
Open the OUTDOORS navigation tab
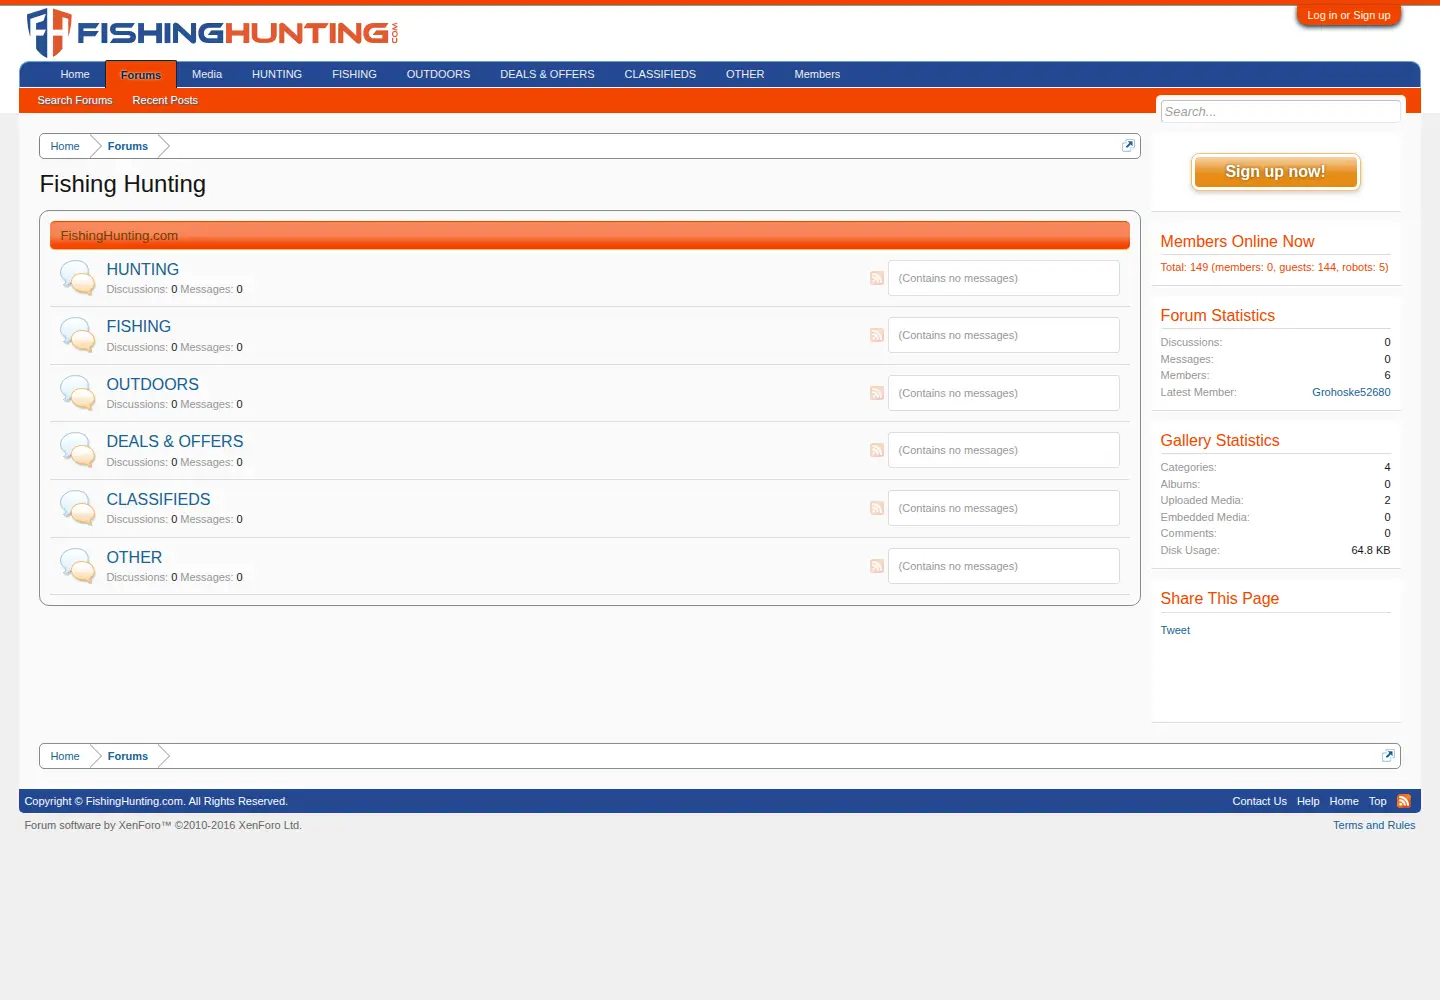(438, 74)
